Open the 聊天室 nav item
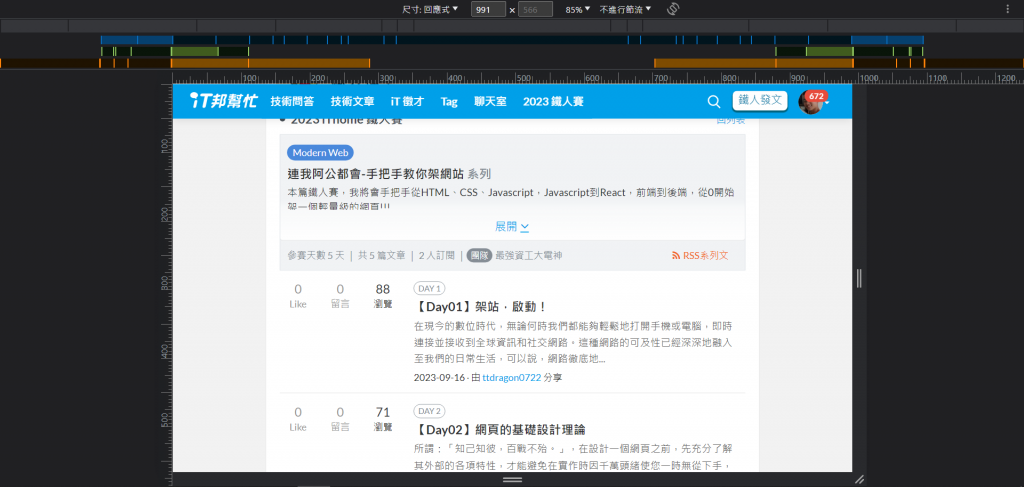Screen dimensions: 1024x487 [490, 102]
